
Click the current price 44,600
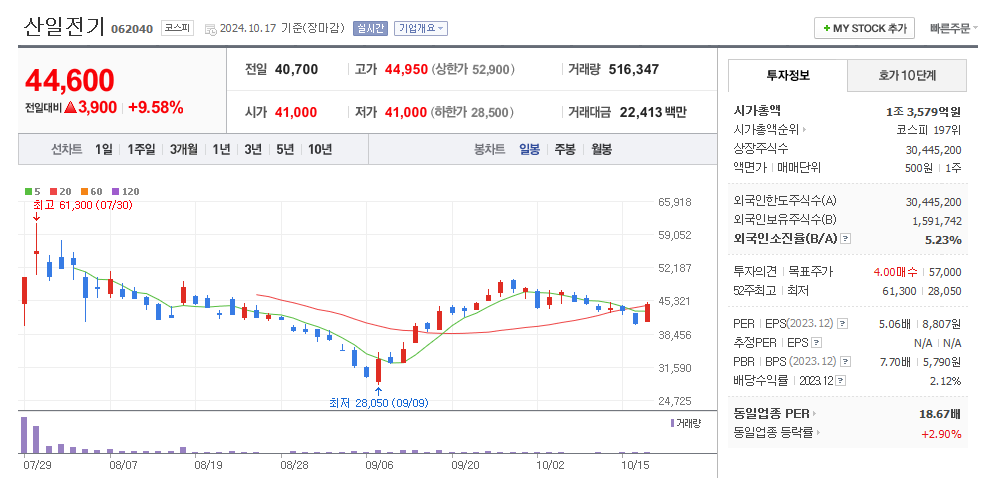[70, 80]
